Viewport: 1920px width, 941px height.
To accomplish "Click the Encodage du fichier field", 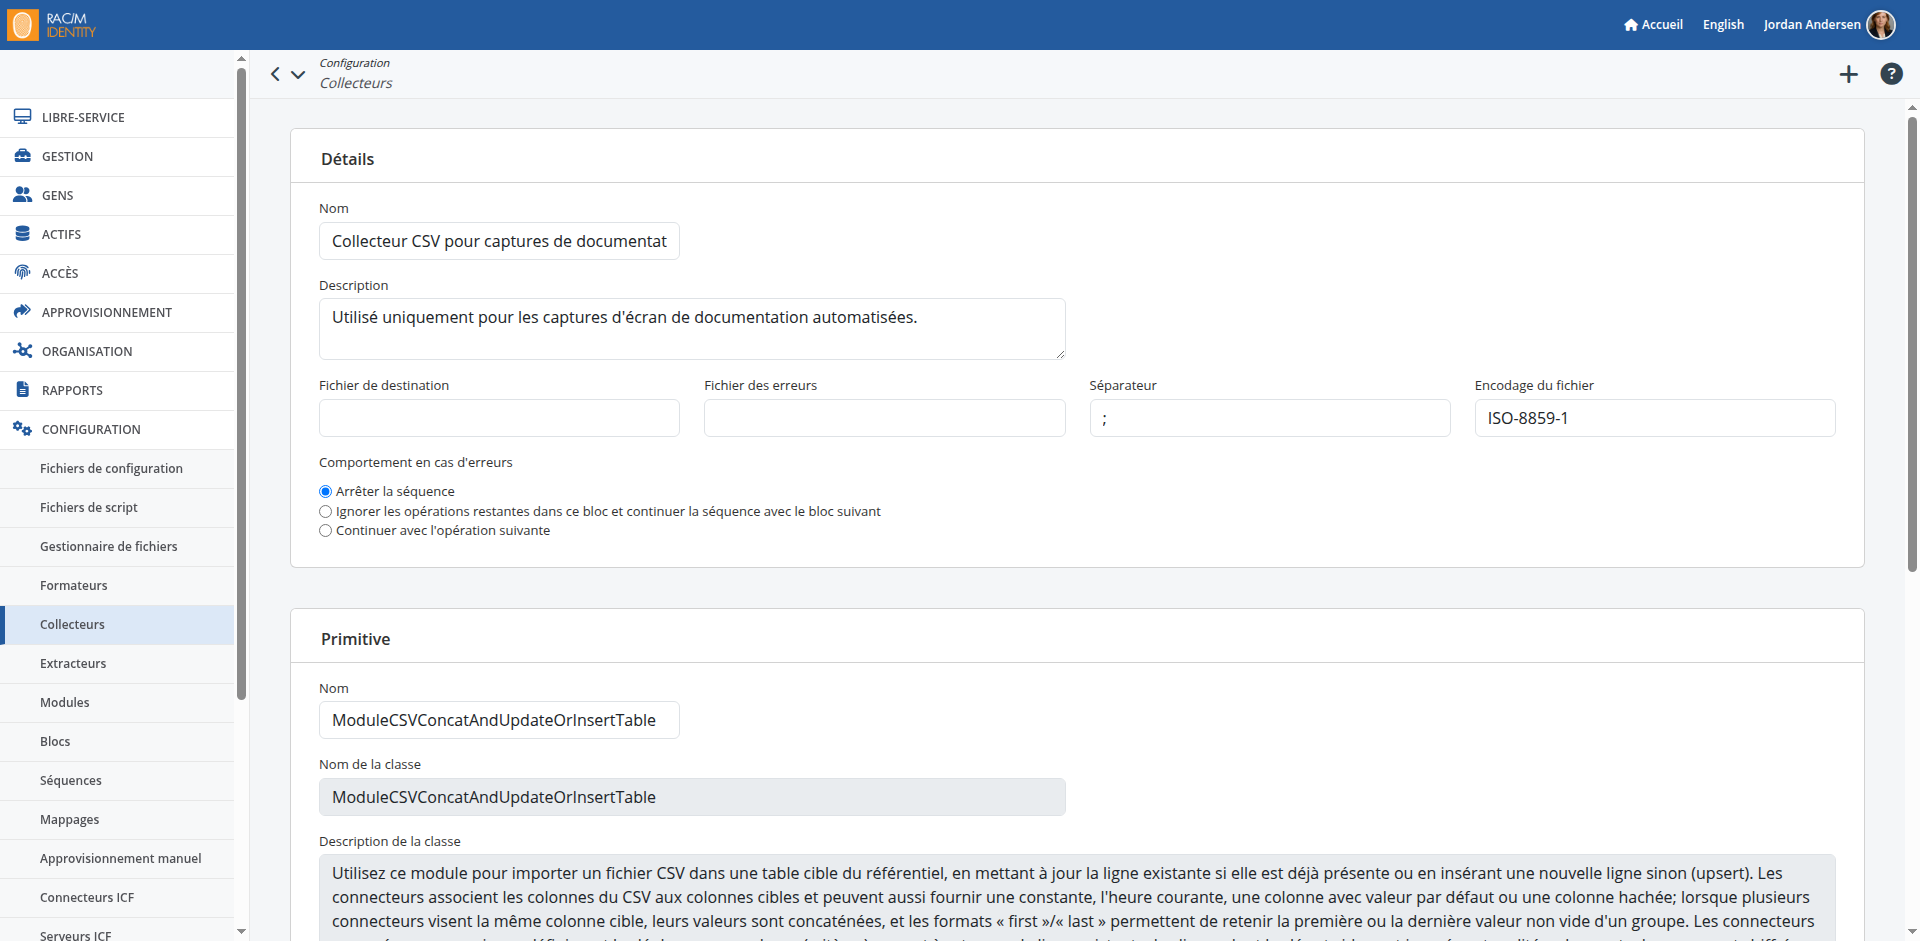I will tap(1655, 418).
